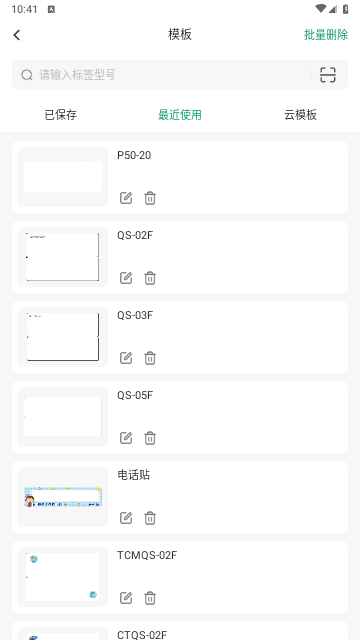The height and width of the screenshot is (640, 360).
Task: Delete the TCMQS-02F template
Action: coord(150,598)
